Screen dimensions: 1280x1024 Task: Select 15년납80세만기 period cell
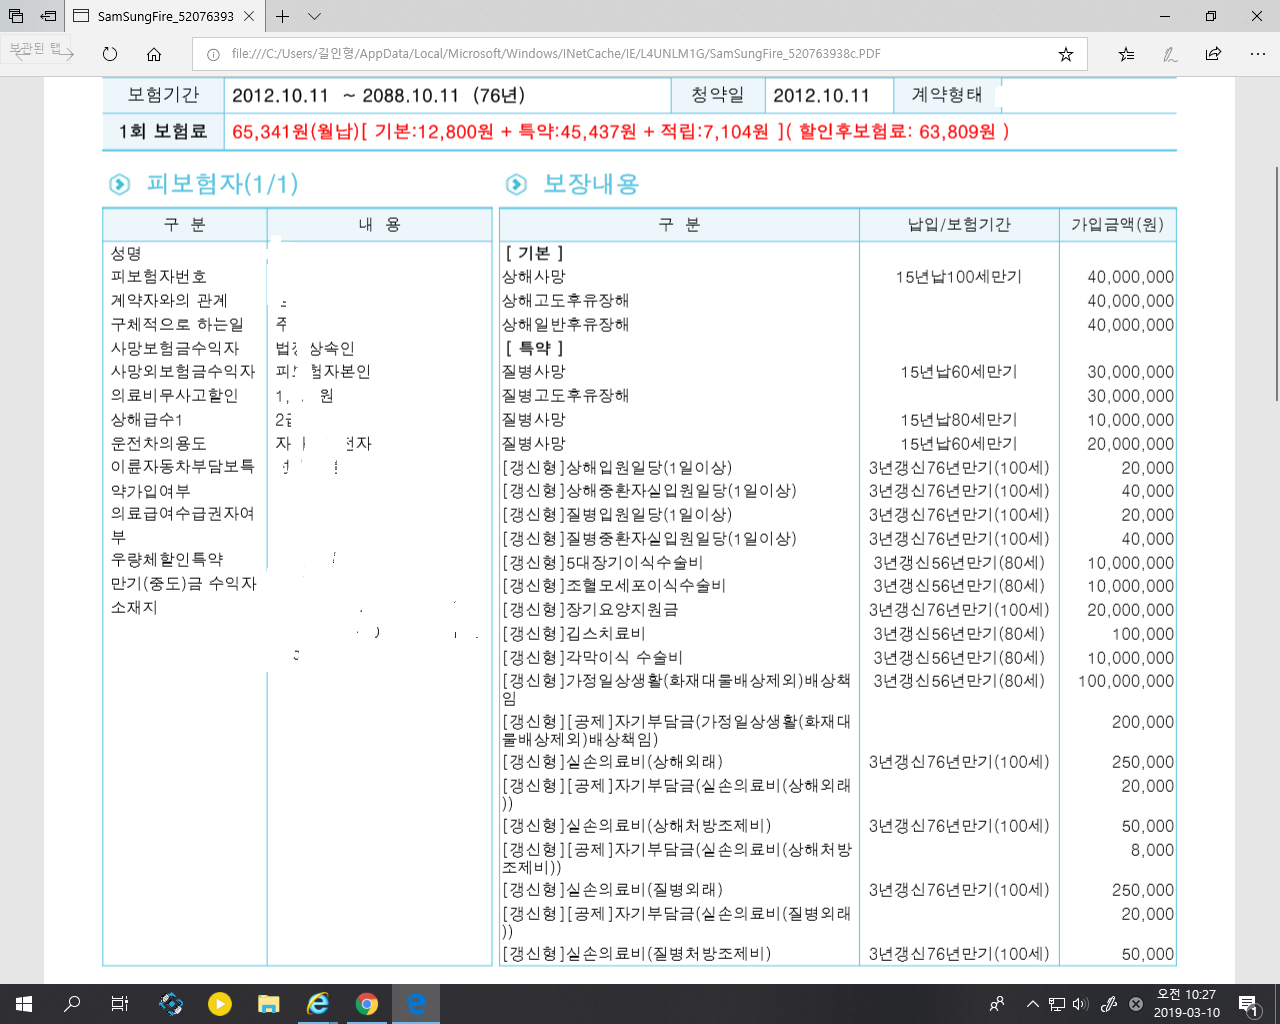click(958, 420)
